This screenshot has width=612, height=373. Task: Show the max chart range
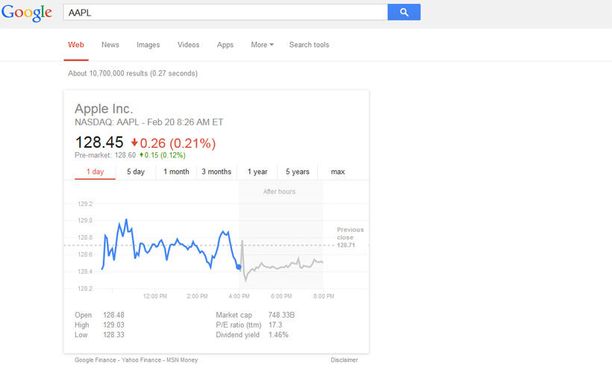click(x=338, y=172)
